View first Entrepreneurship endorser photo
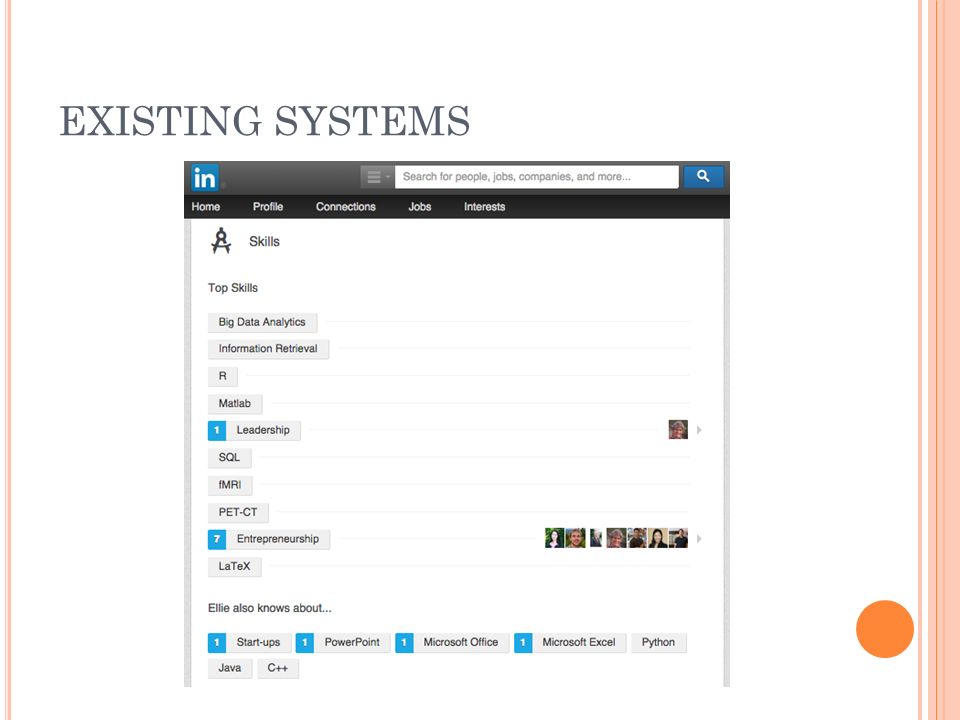Viewport: 960px width, 720px height. click(x=554, y=538)
